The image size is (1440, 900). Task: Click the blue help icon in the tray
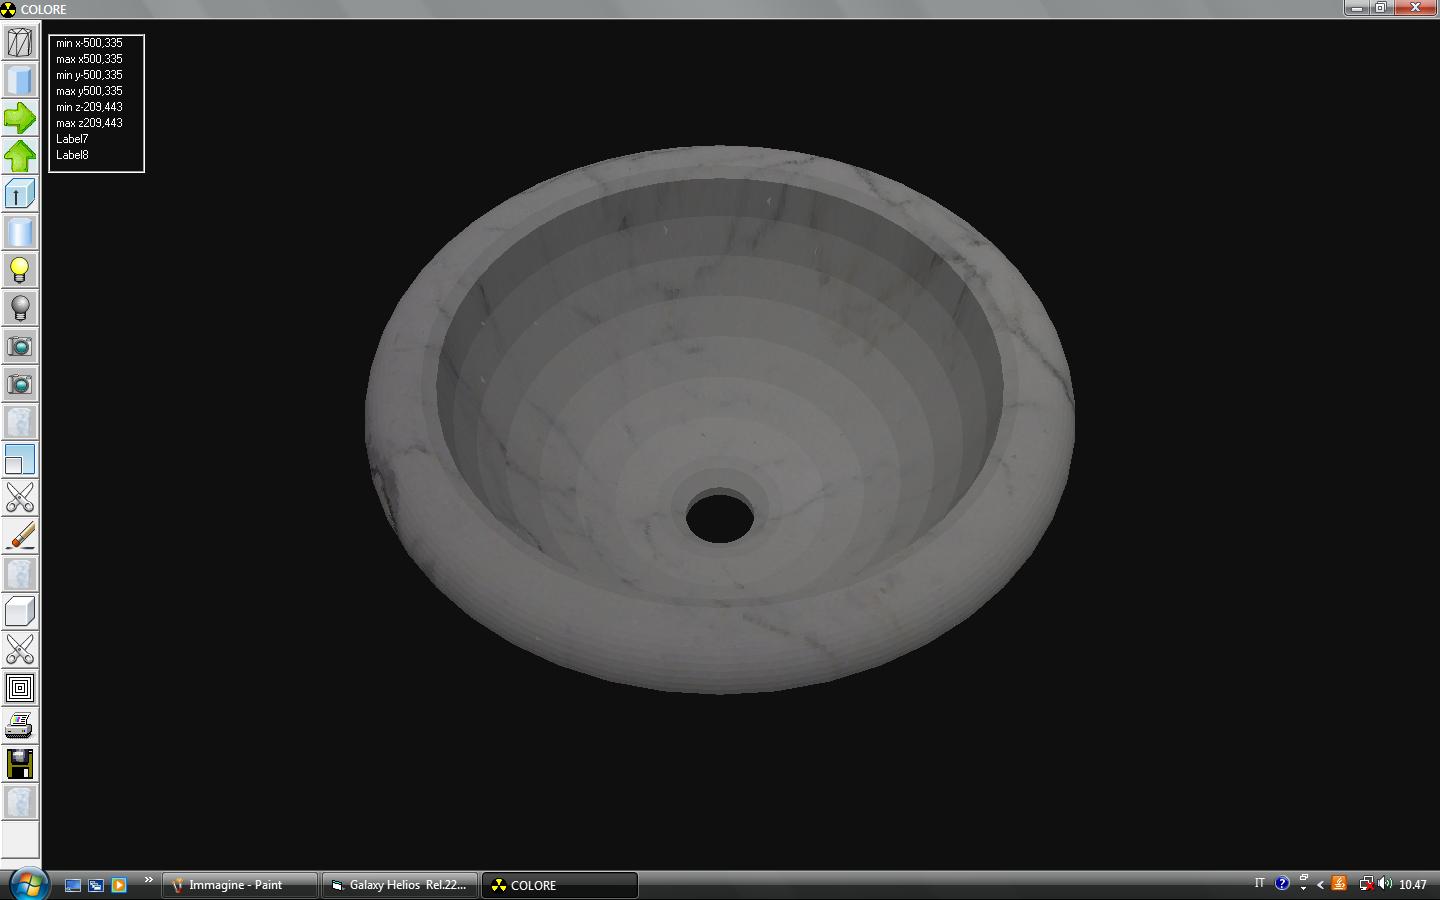tap(1282, 884)
